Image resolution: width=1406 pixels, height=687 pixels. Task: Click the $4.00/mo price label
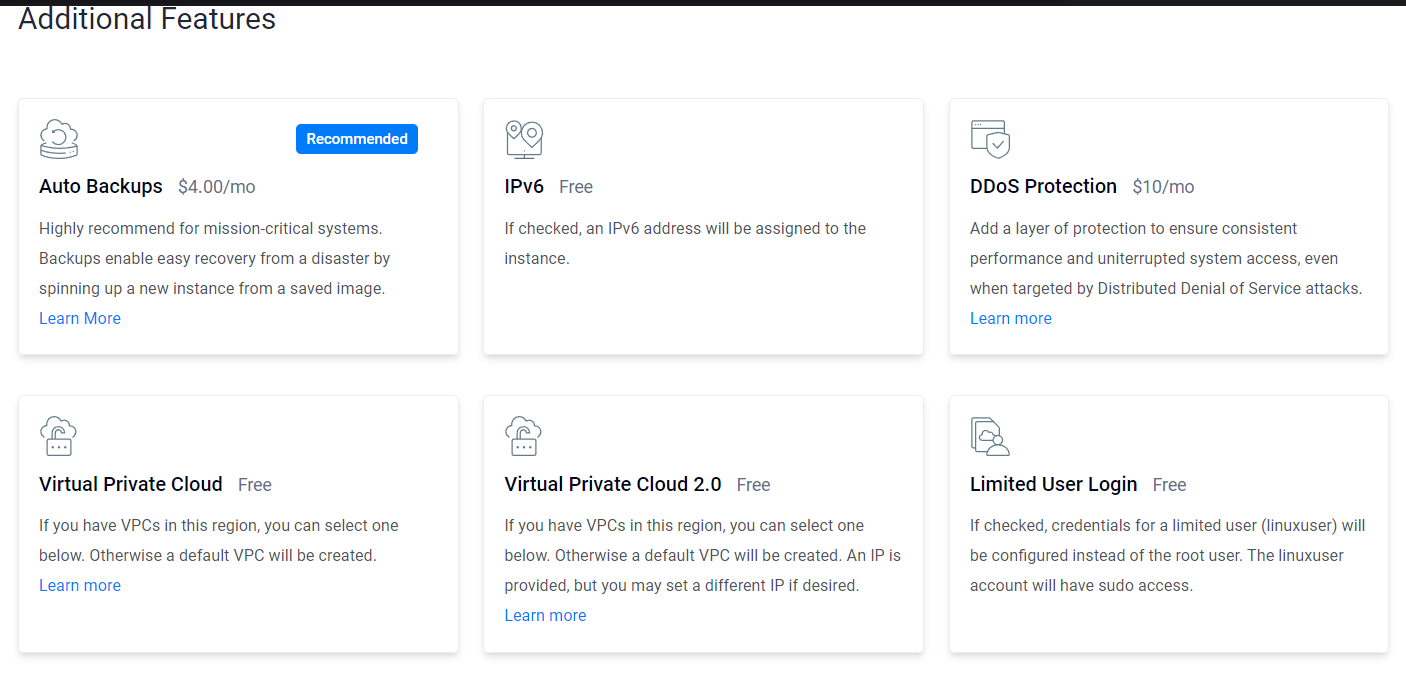pos(217,187)
